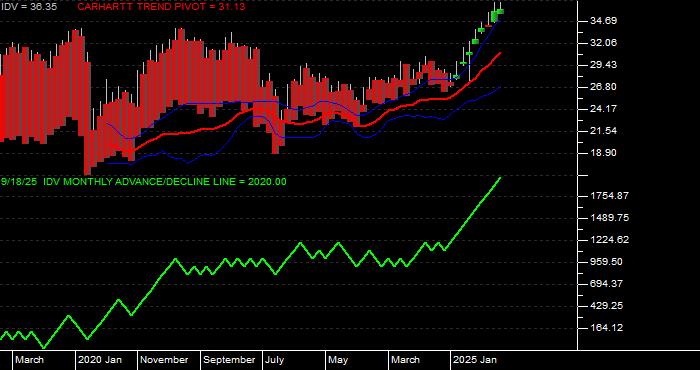
Task: Click the 32.06 price axis label
Action: 603,42
